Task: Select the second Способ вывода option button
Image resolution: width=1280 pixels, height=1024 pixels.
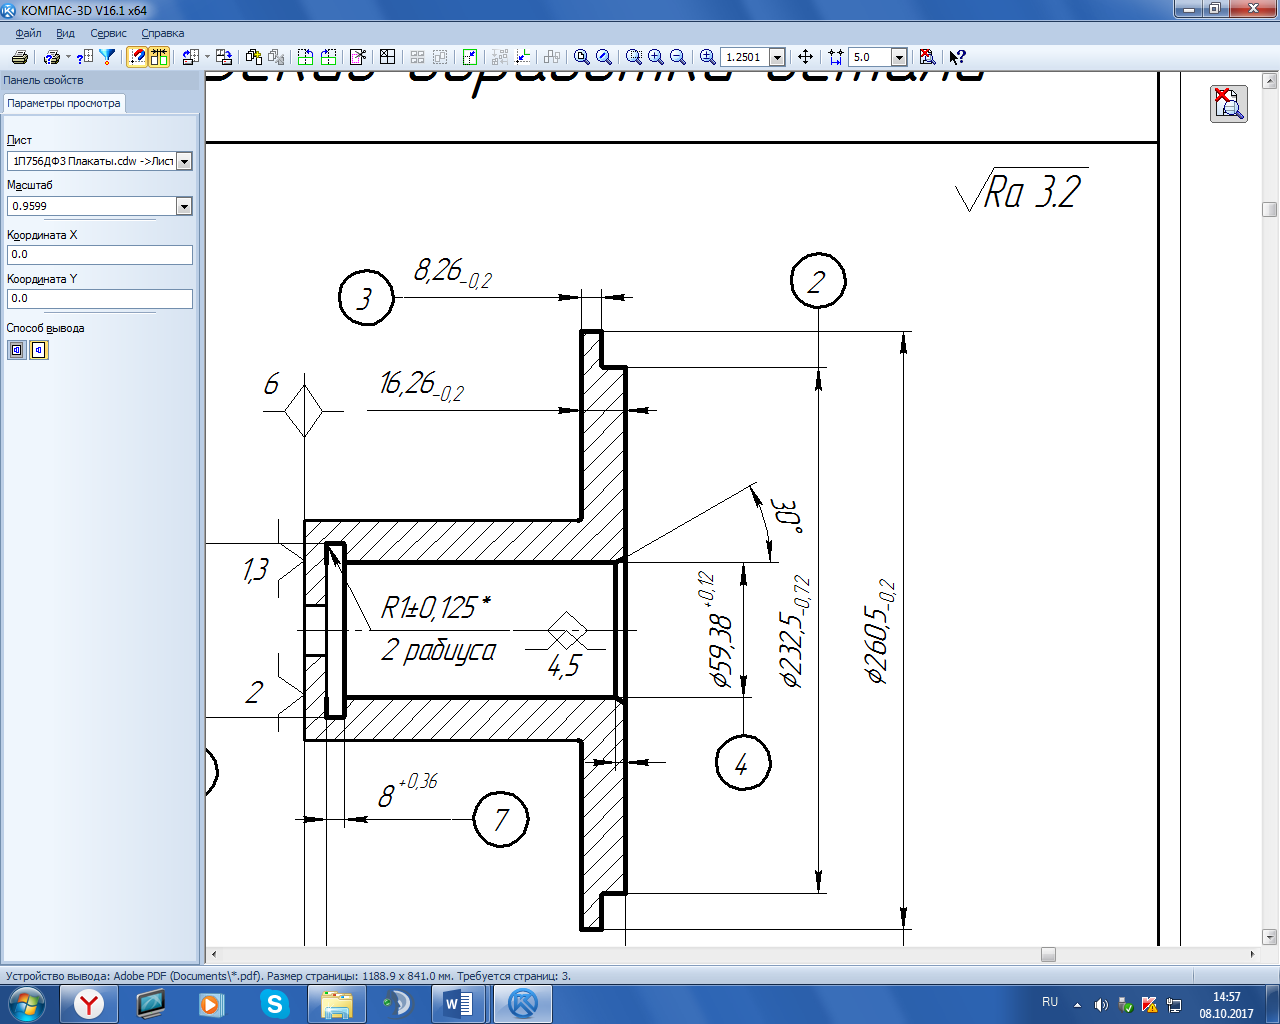Action: coord(39,350)
